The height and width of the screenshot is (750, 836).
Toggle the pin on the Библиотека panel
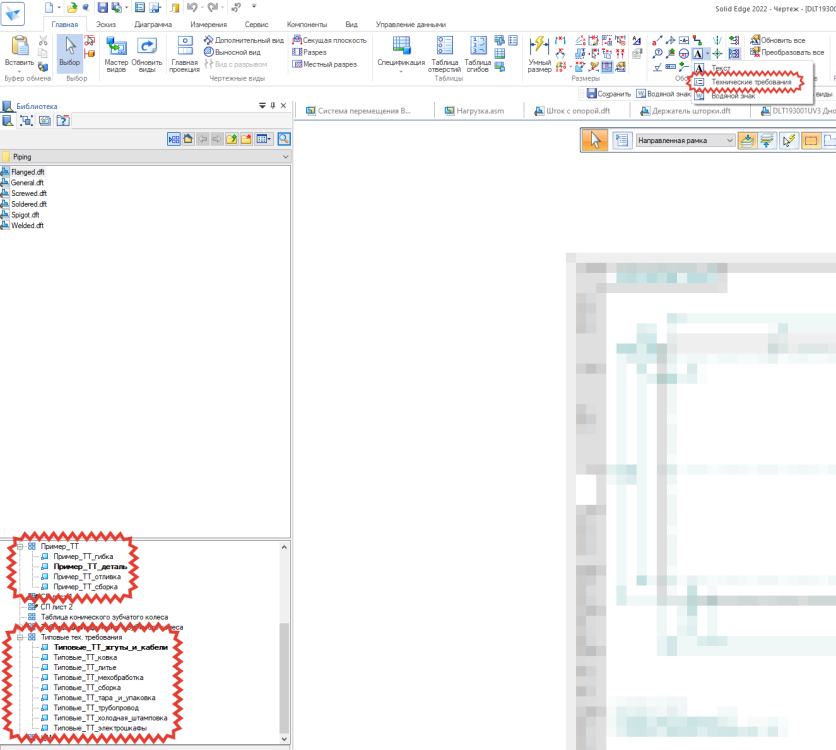(272, 106)
